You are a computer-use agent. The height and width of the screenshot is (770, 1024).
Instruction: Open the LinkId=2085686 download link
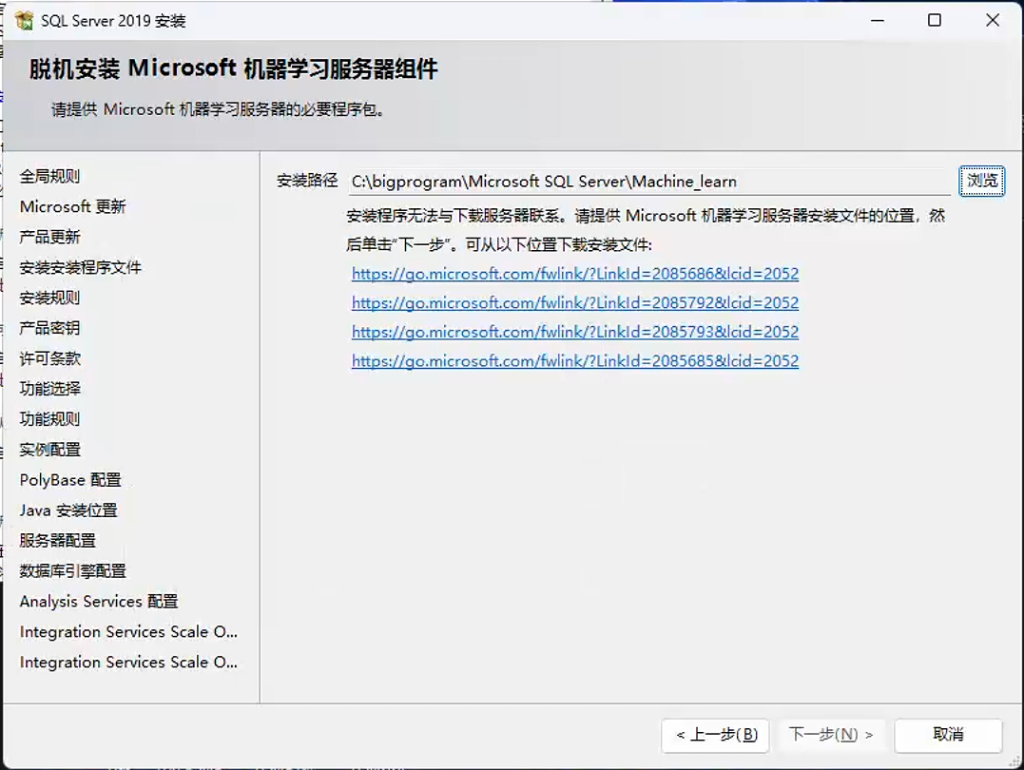pyautogui.click(x=575, y=274)
